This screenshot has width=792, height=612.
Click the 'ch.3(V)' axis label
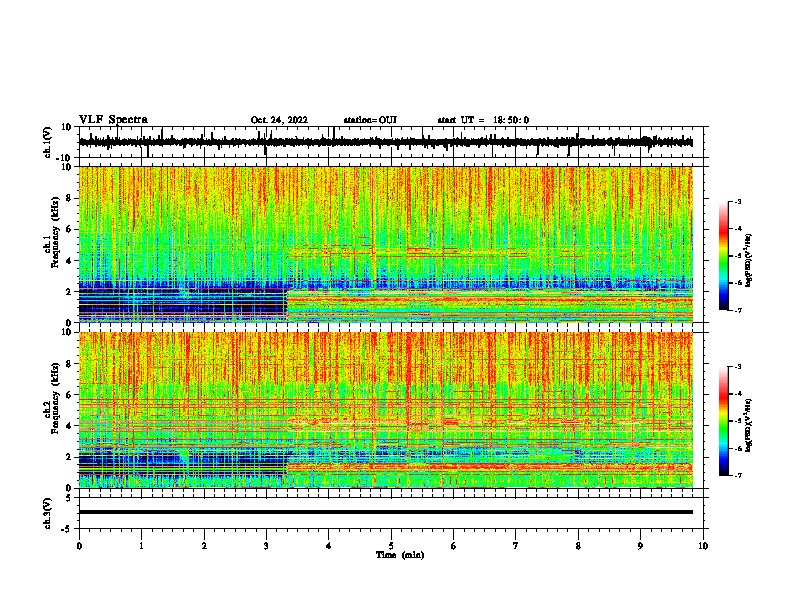48,513
